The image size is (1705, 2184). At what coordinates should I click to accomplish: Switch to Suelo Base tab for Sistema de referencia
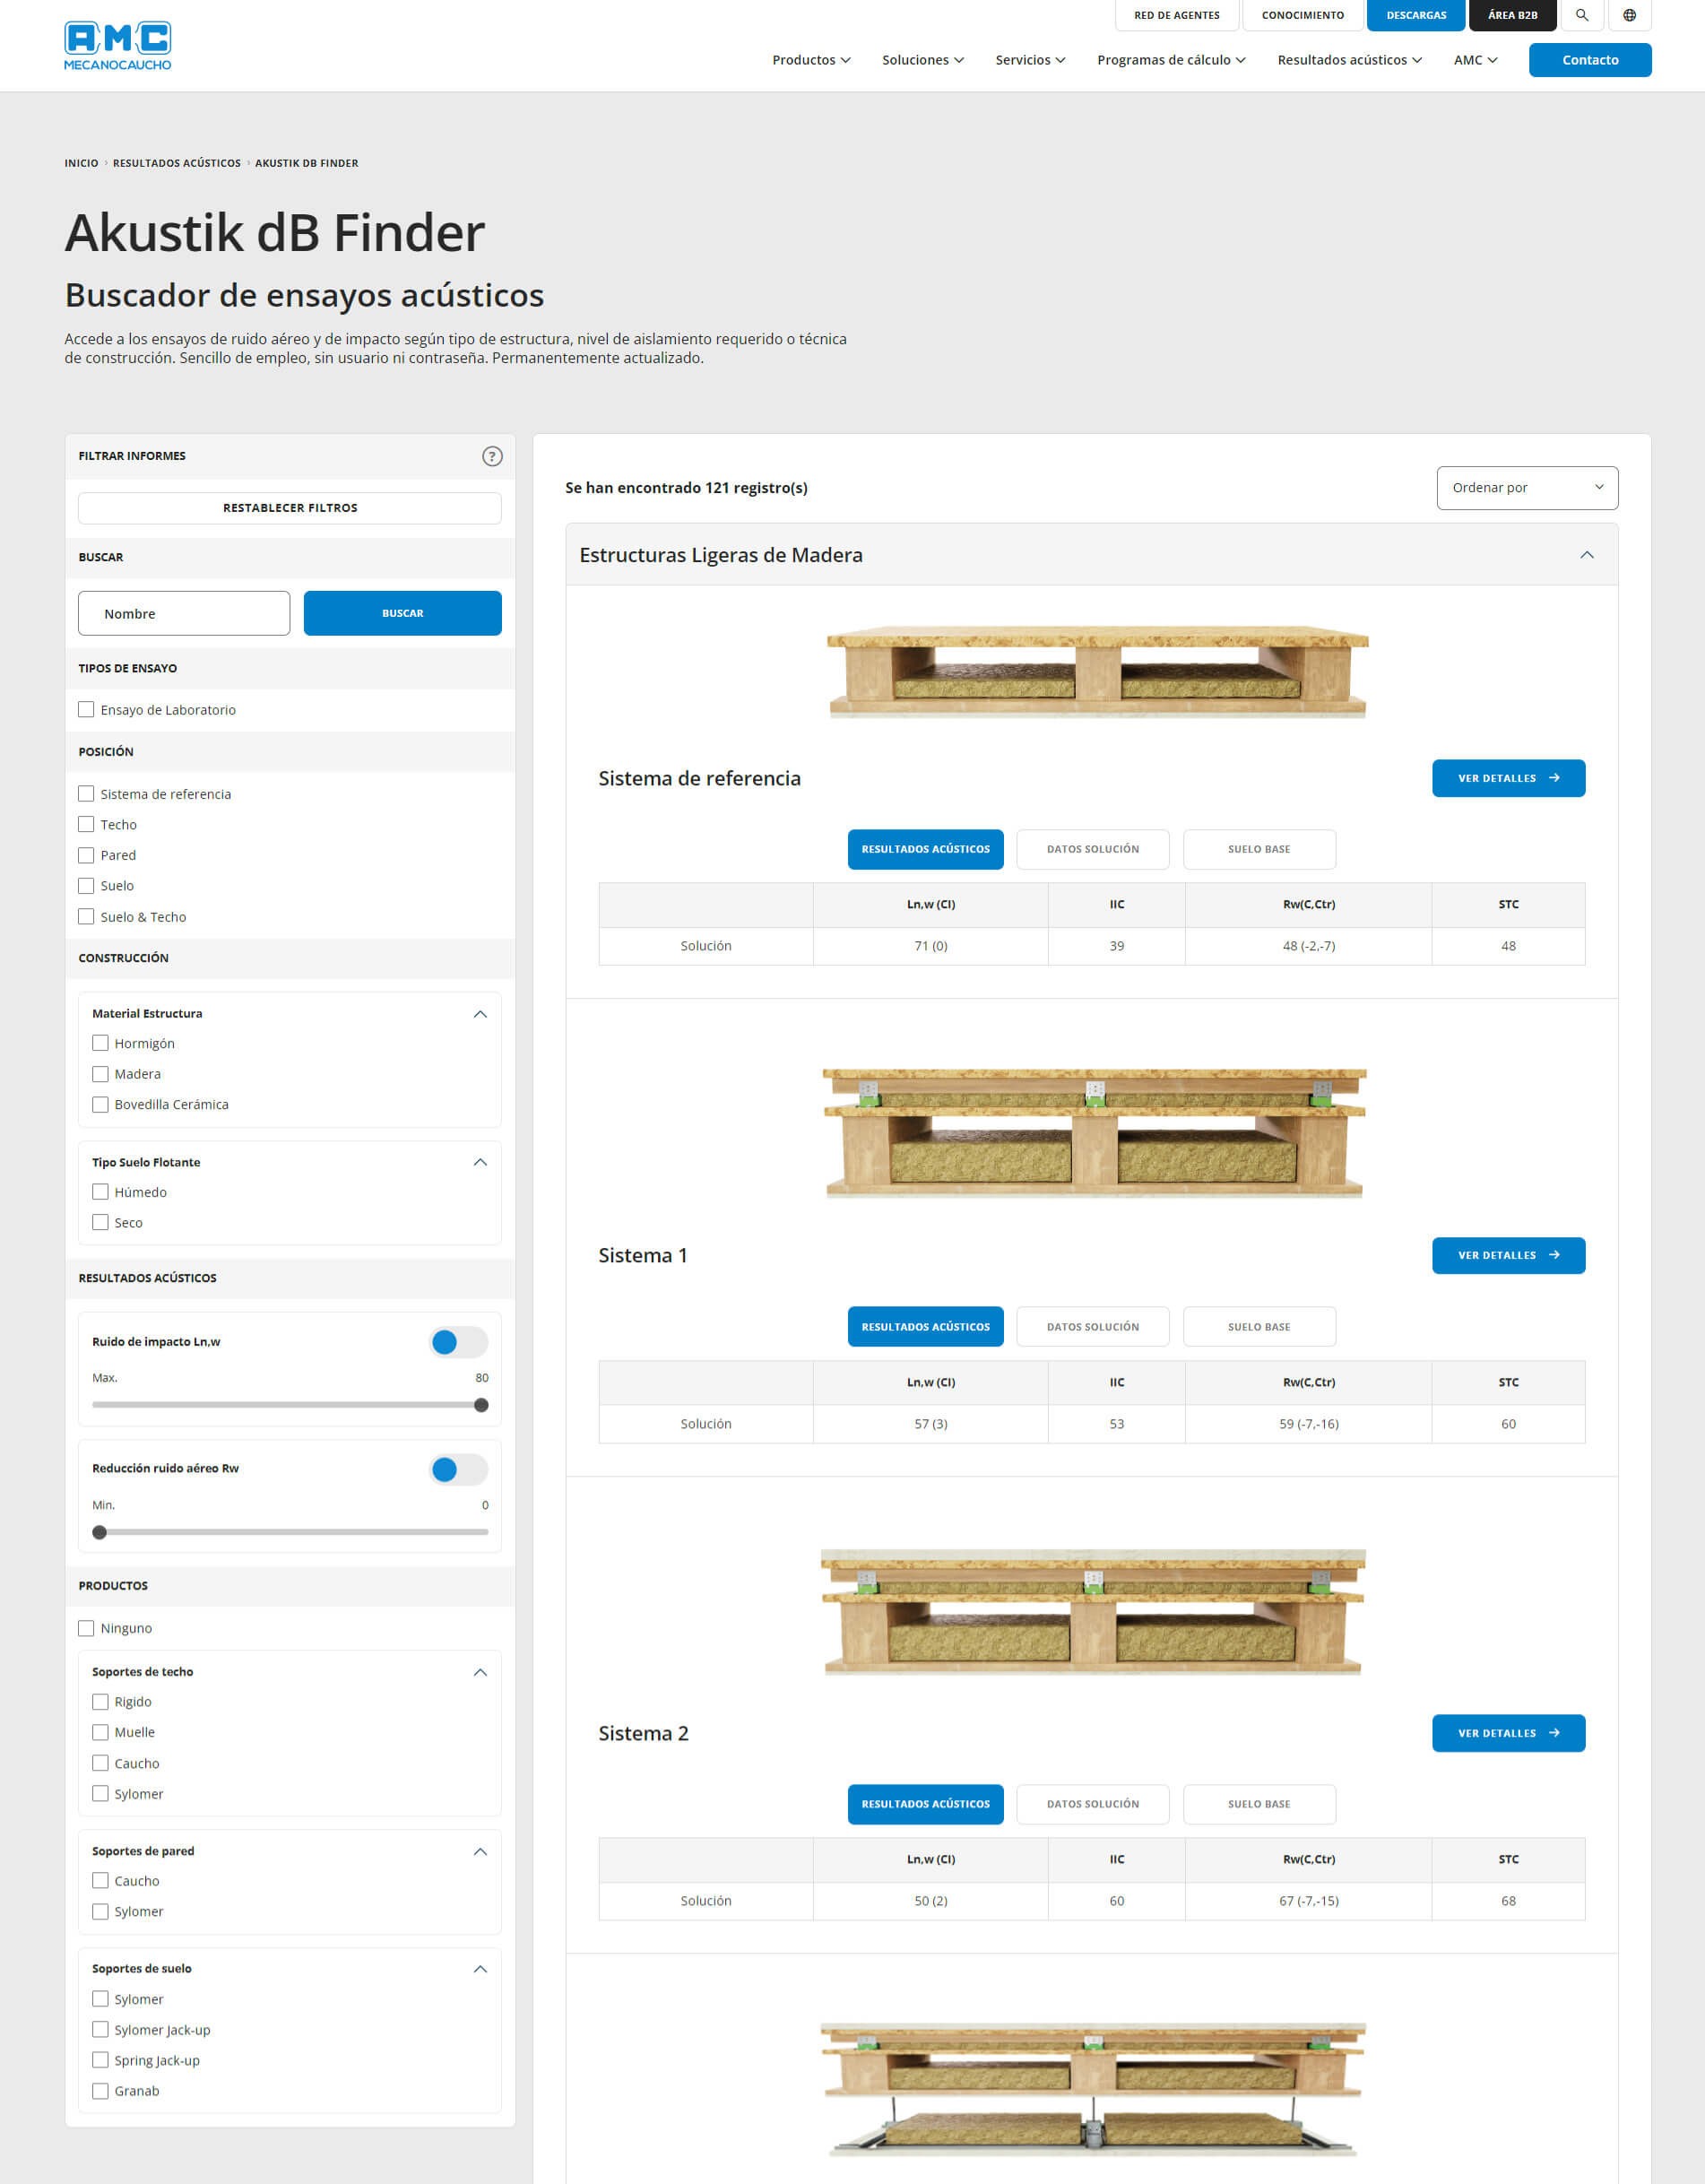[x=1259, y=849]
